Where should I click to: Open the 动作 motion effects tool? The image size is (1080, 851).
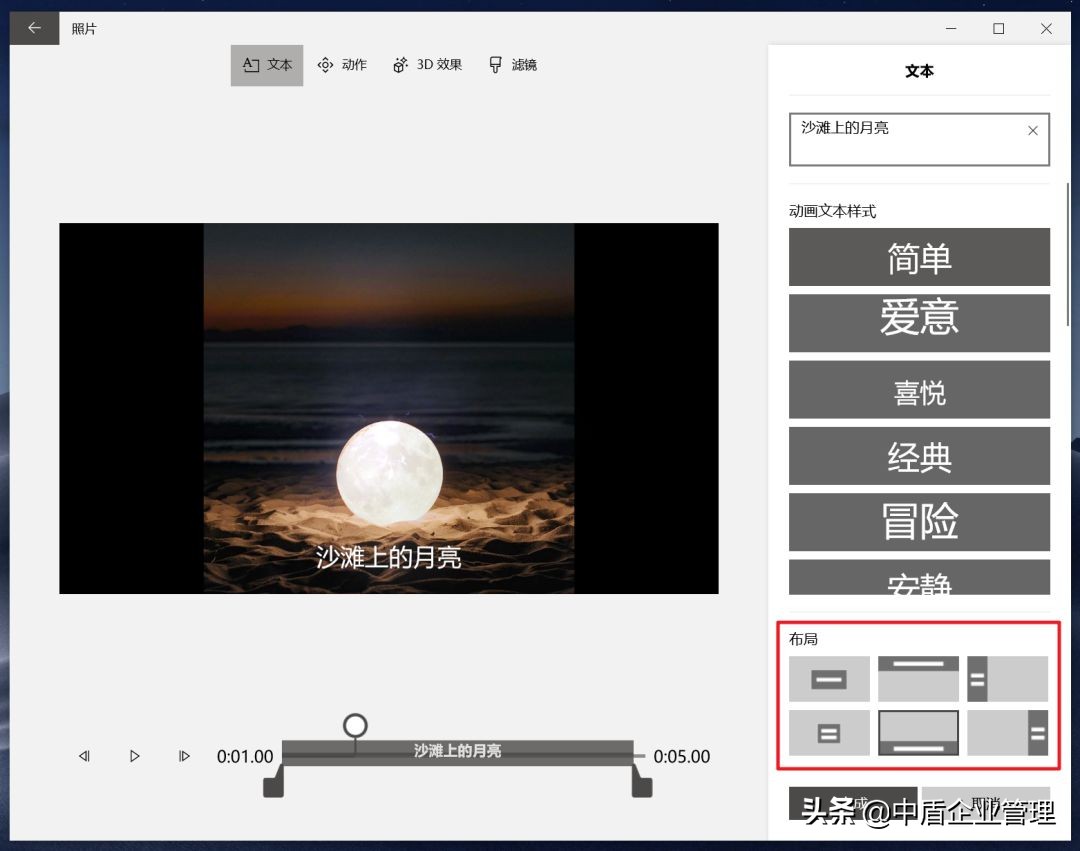pyautogui.click(x=342, y=64)
